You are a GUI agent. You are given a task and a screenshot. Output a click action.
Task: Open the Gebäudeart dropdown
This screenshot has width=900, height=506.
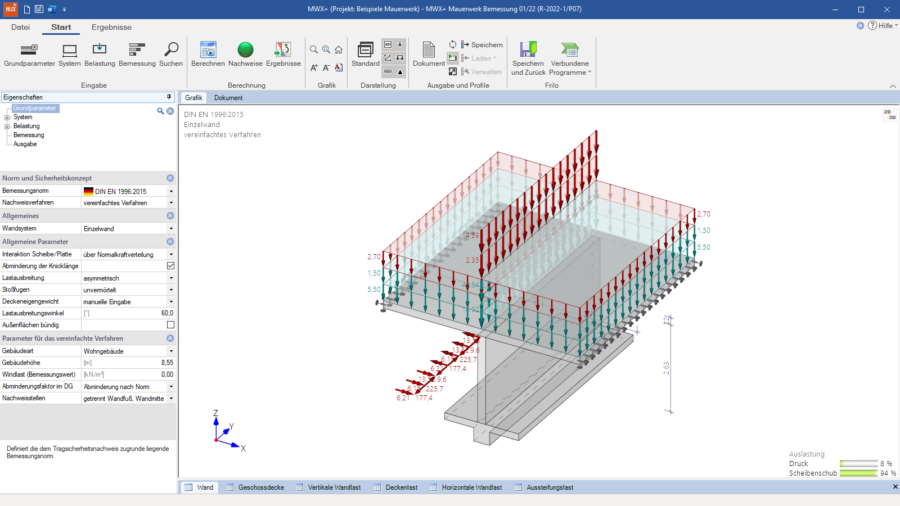click(x=171, y=351)
